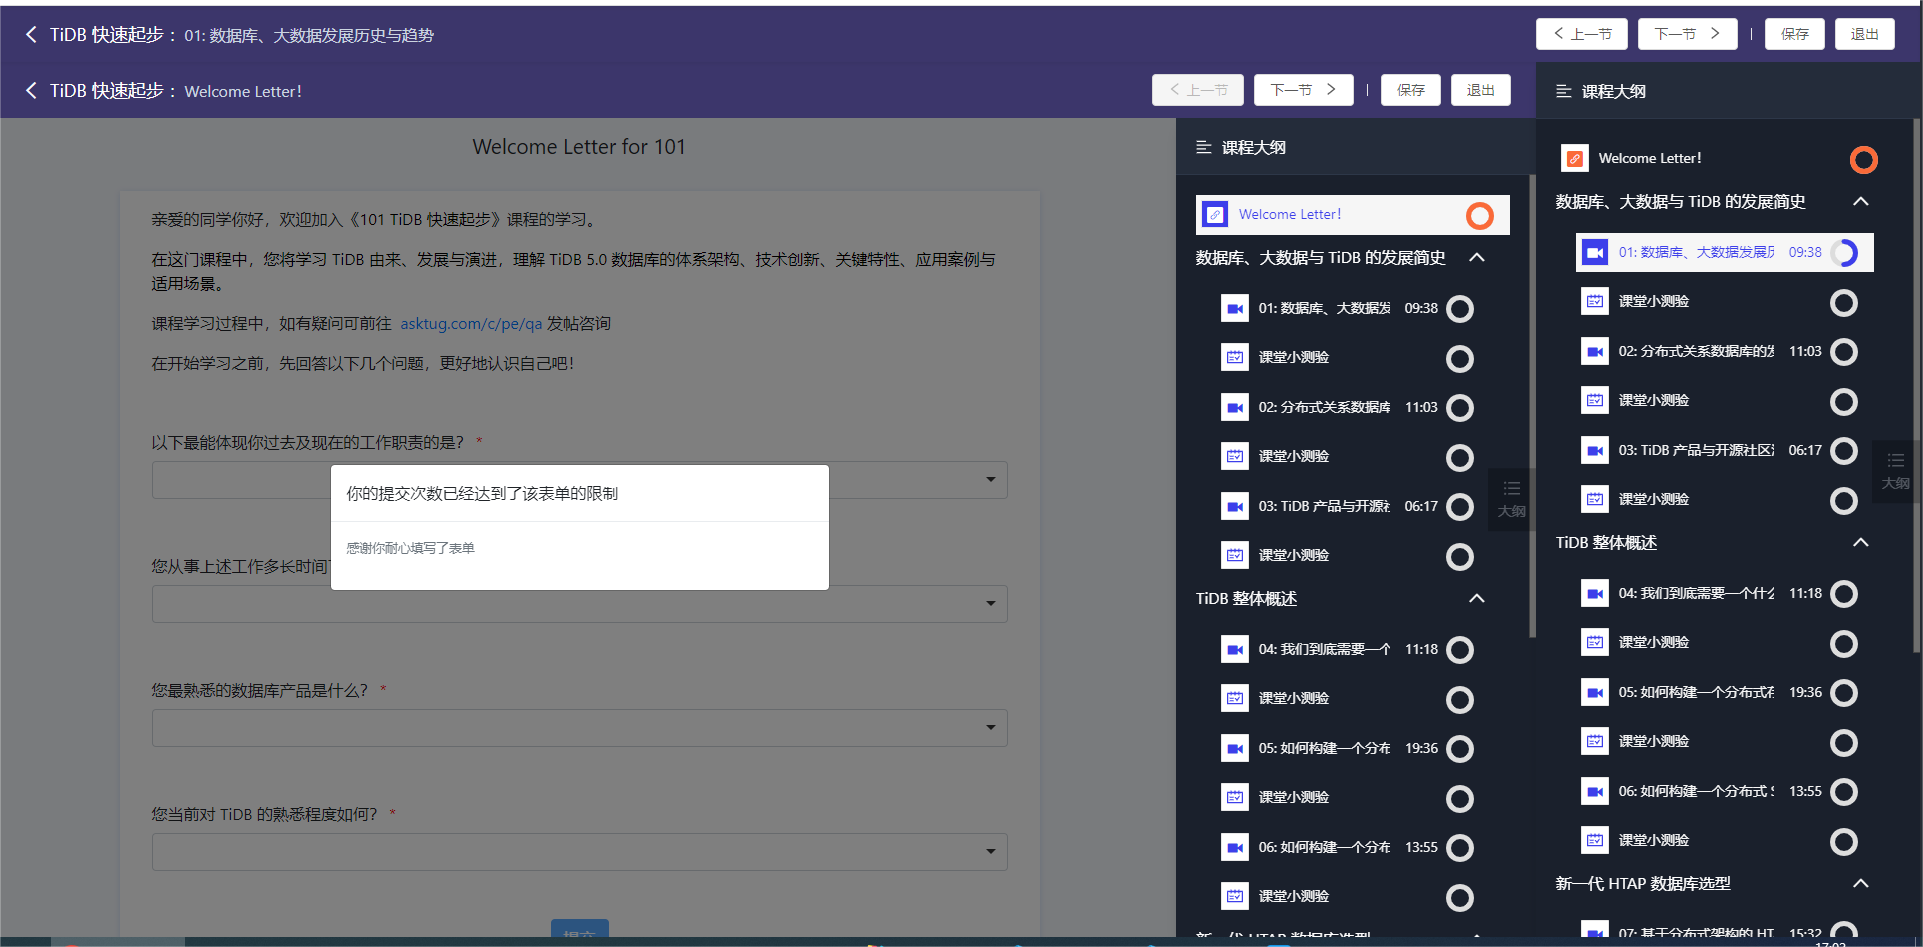
Task: Click the 大纲 outline toggle icon in the Welcome Letter window
Action: (x=1511, y=498)
